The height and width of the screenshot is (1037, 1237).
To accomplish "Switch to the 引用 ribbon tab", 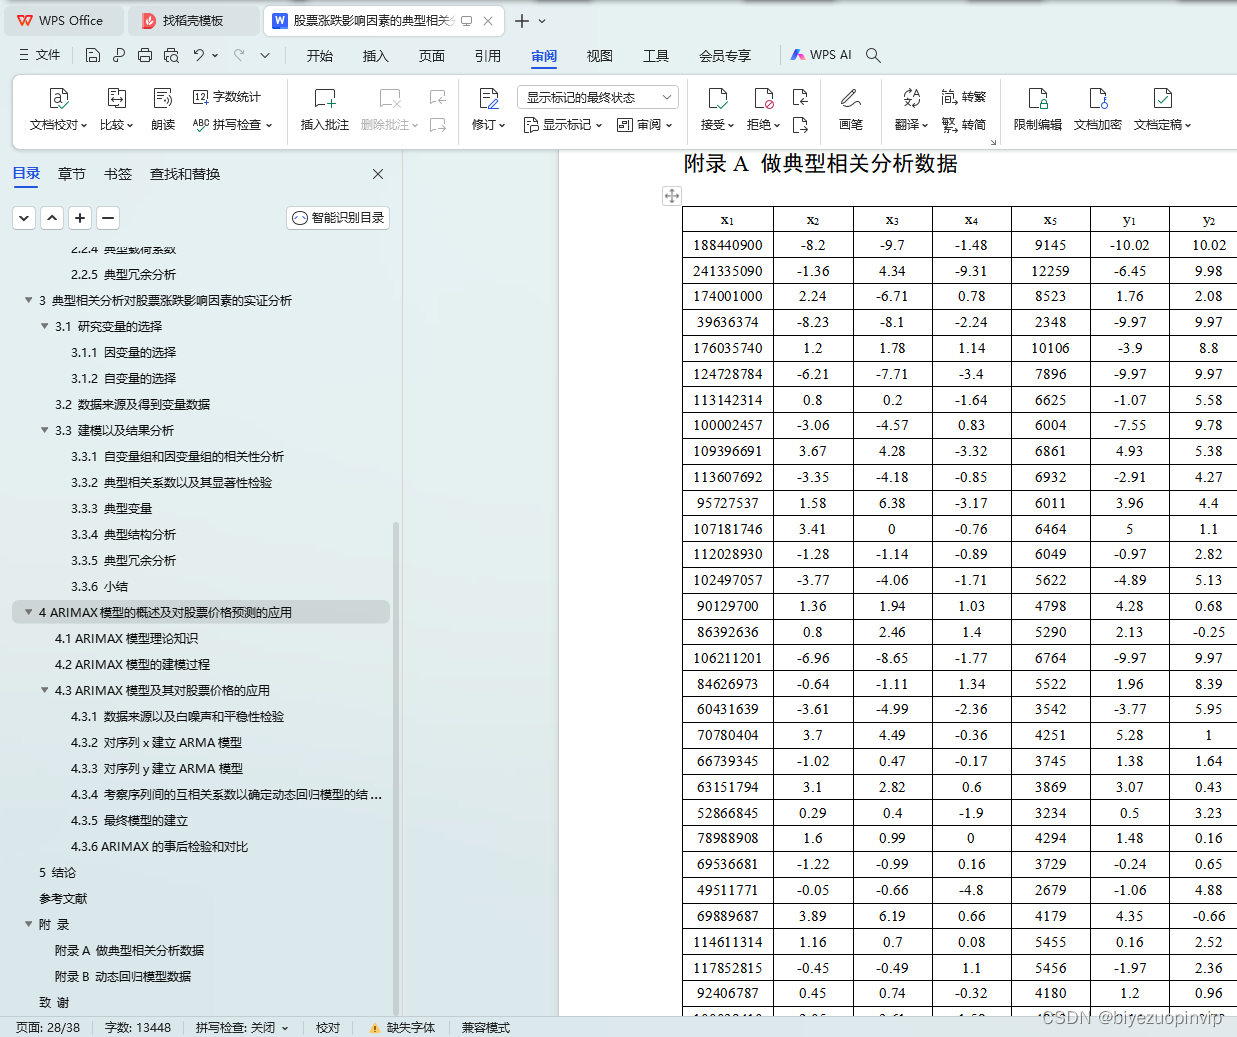I will [x=488, y=56].
